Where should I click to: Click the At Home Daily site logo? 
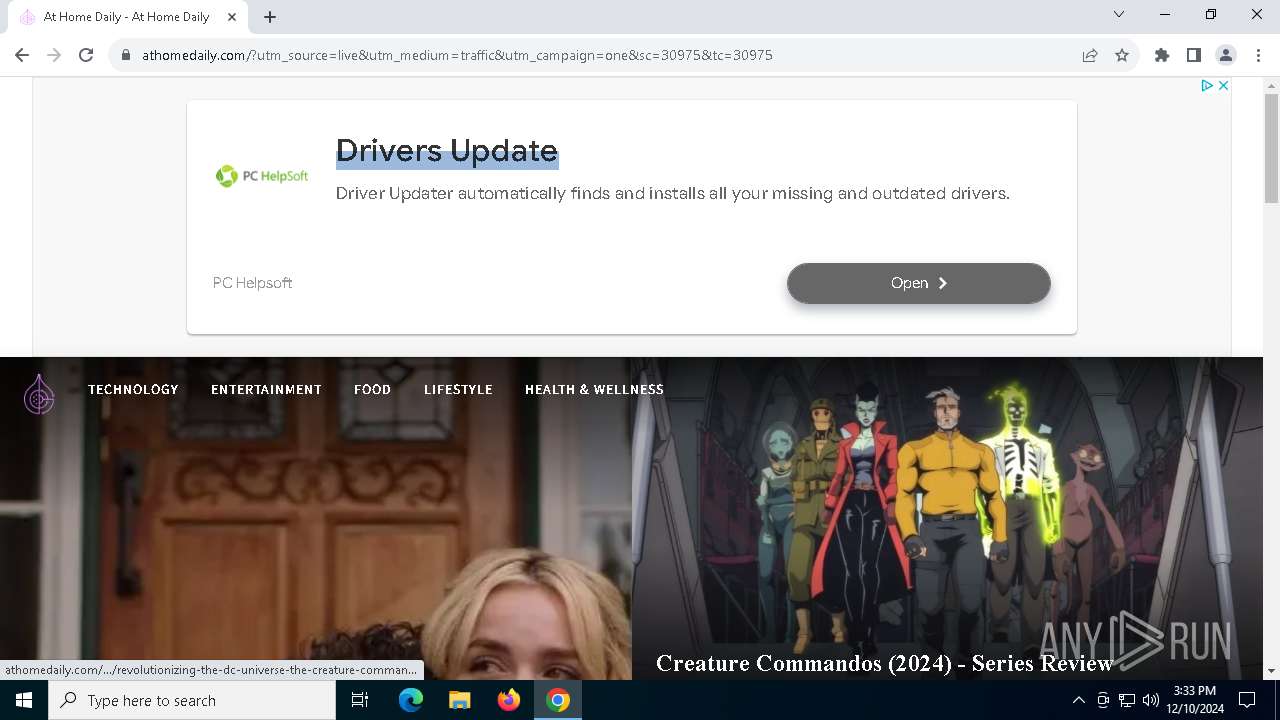39,394
